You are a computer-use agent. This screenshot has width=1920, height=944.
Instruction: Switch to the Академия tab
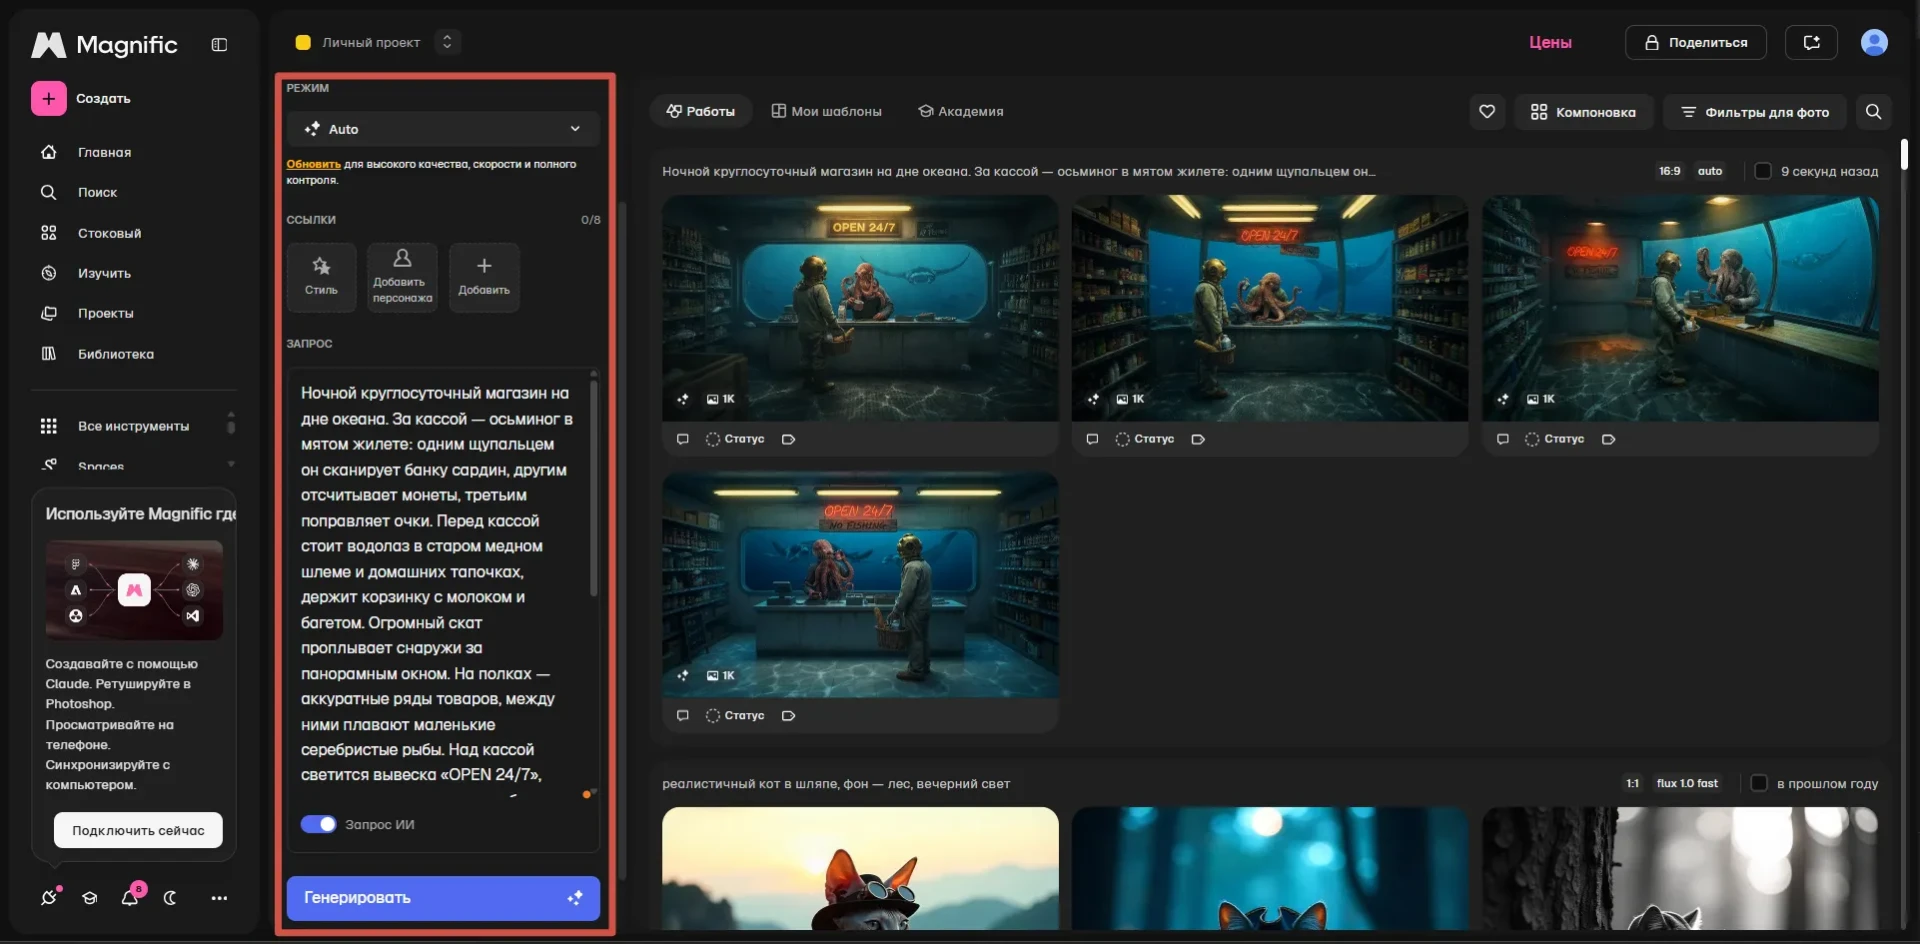[961, 111]
